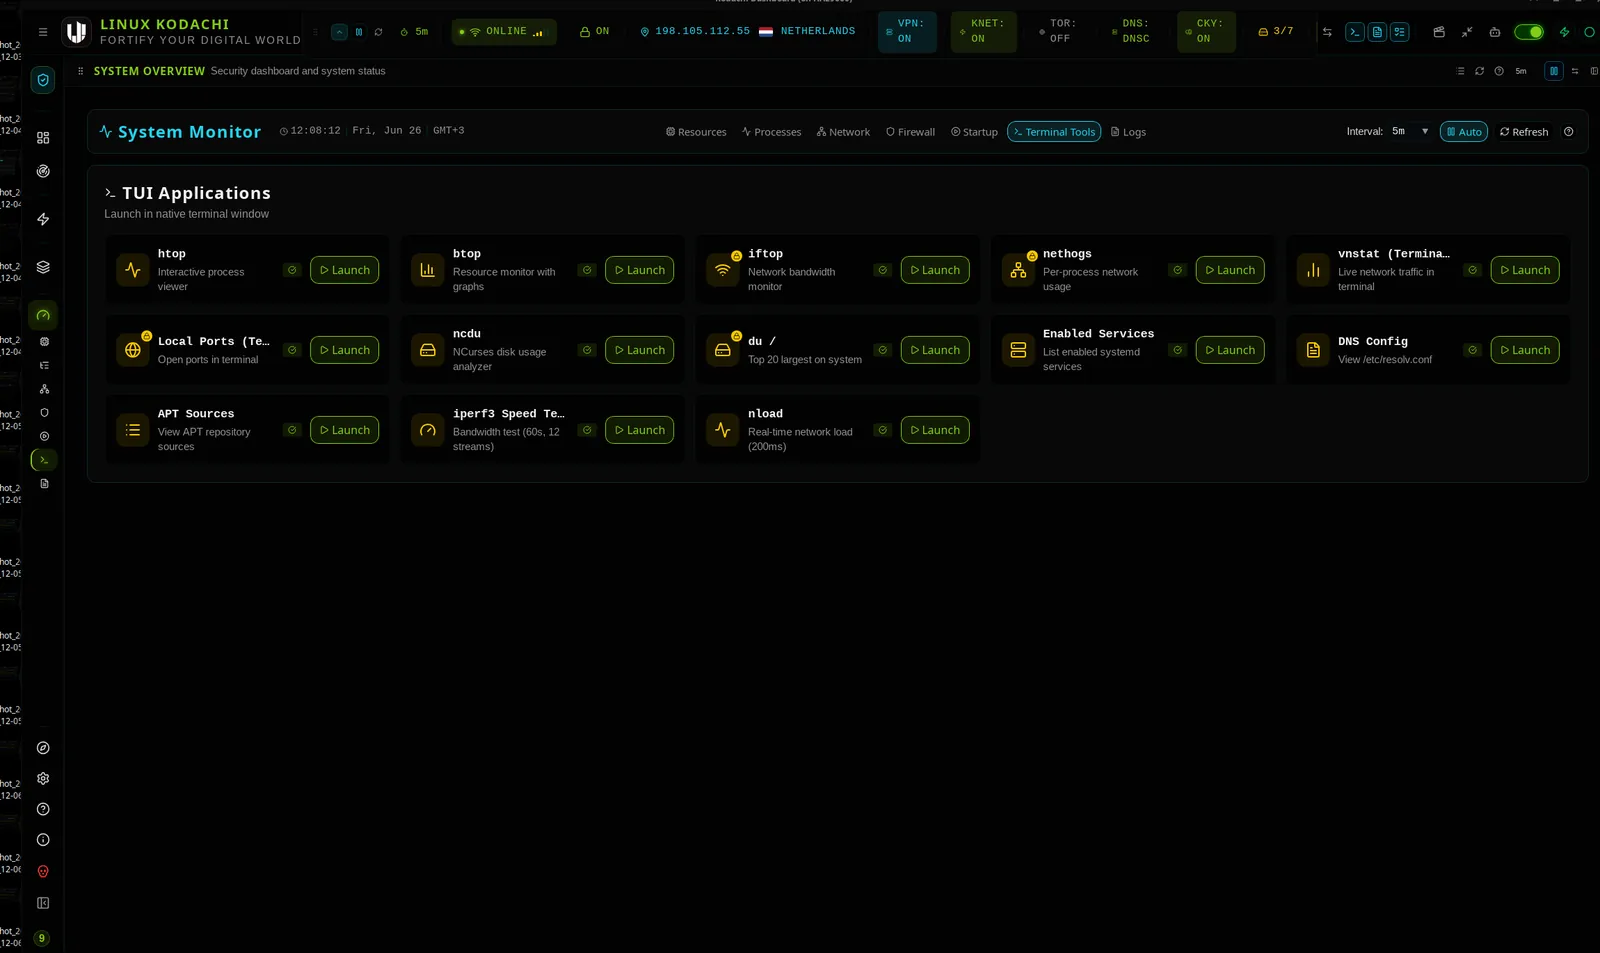Viewport: 1600px width, 953px height.
Task: Select the Terminal Tools tab
Action: pyautogui.click(x=1054, y=132)
